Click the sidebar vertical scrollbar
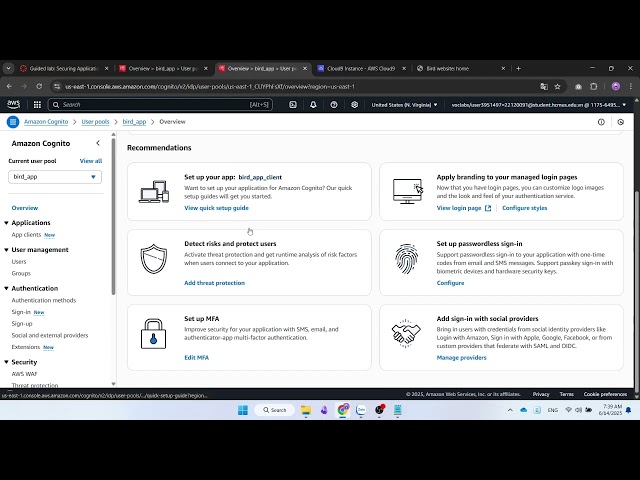The height and width of the screenshot is (480, 640). (x=113, y=216)
